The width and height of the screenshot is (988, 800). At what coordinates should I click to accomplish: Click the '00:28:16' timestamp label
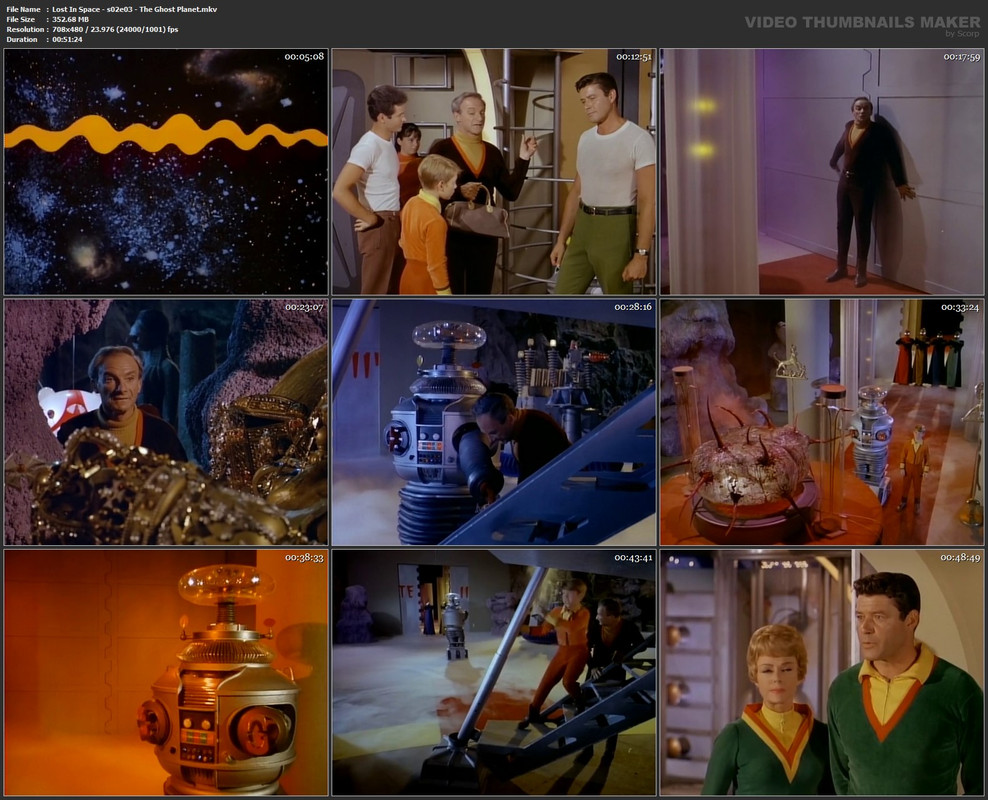pyautogui.click(x=633, y=307)
